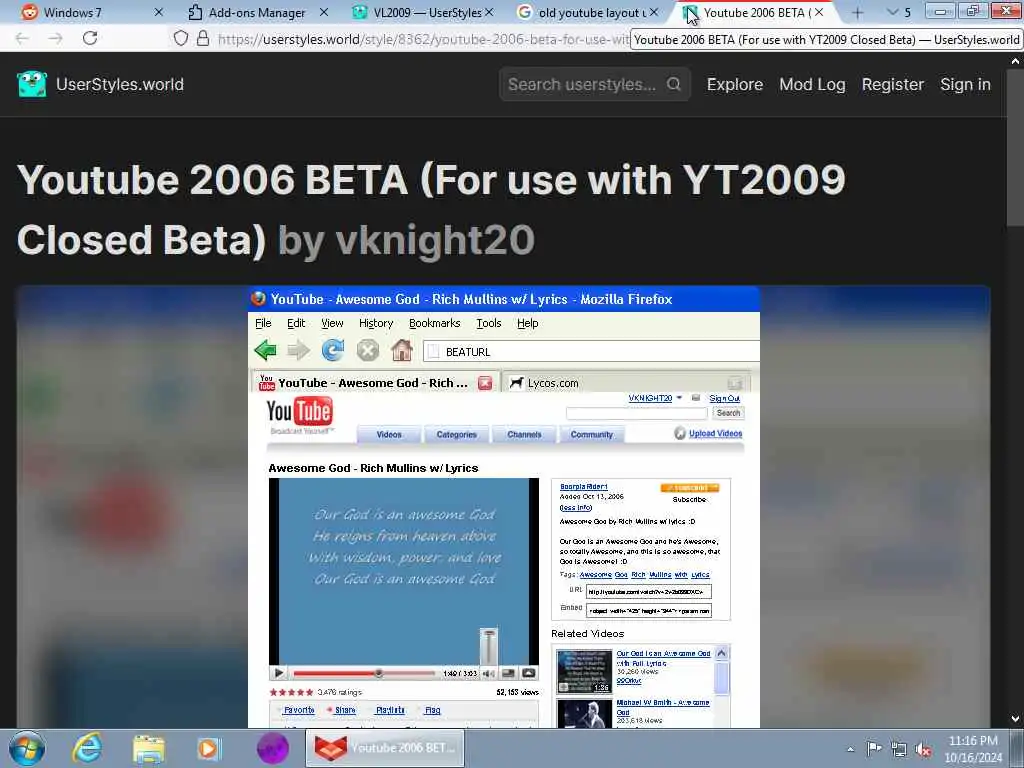Click the muted volume tray icon
Viewport: 1024px width, 768px height.
(x=923, y=749)
